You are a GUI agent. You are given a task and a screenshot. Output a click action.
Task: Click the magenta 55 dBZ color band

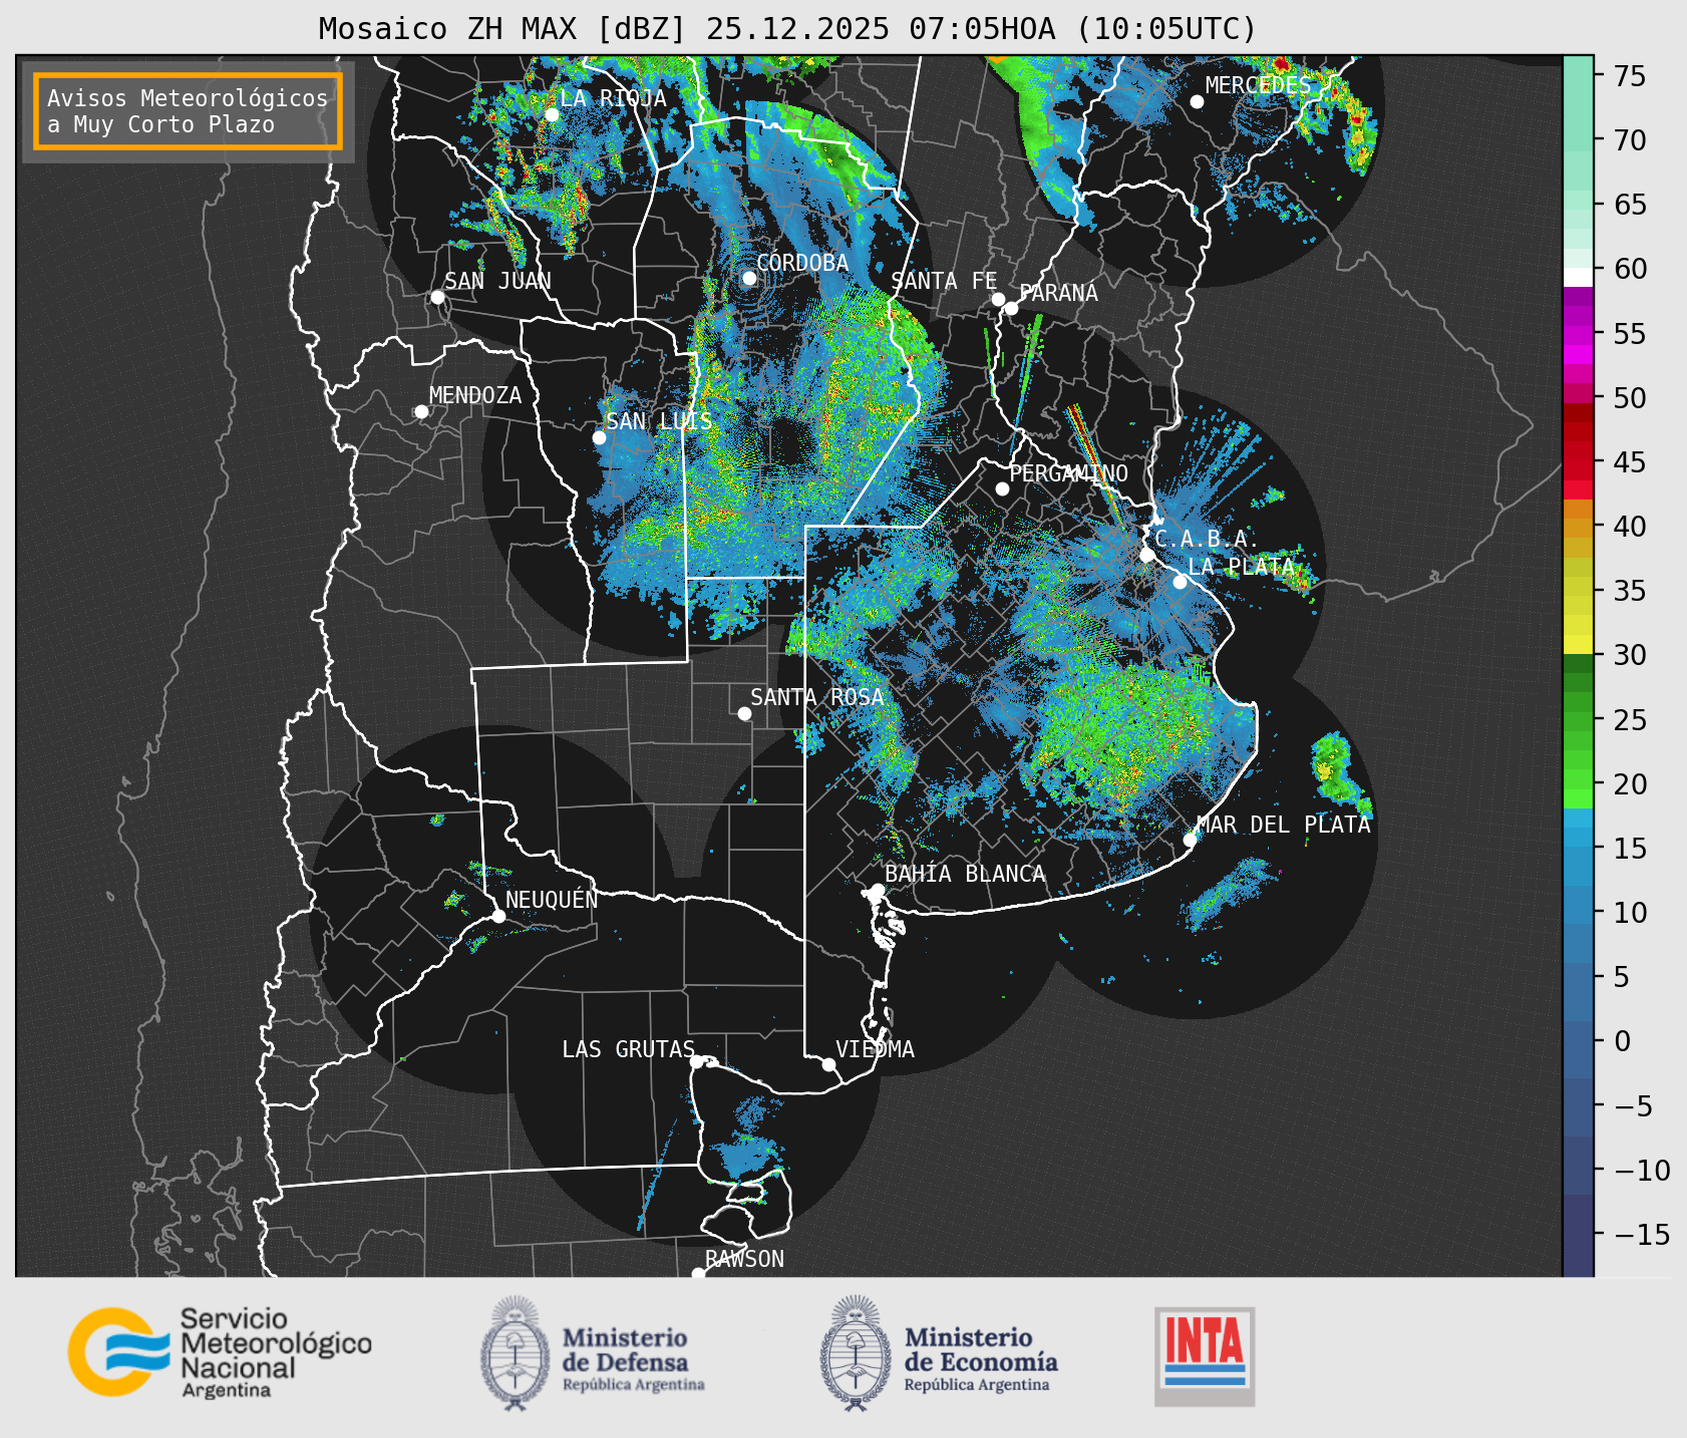[x=1578, y=334]
